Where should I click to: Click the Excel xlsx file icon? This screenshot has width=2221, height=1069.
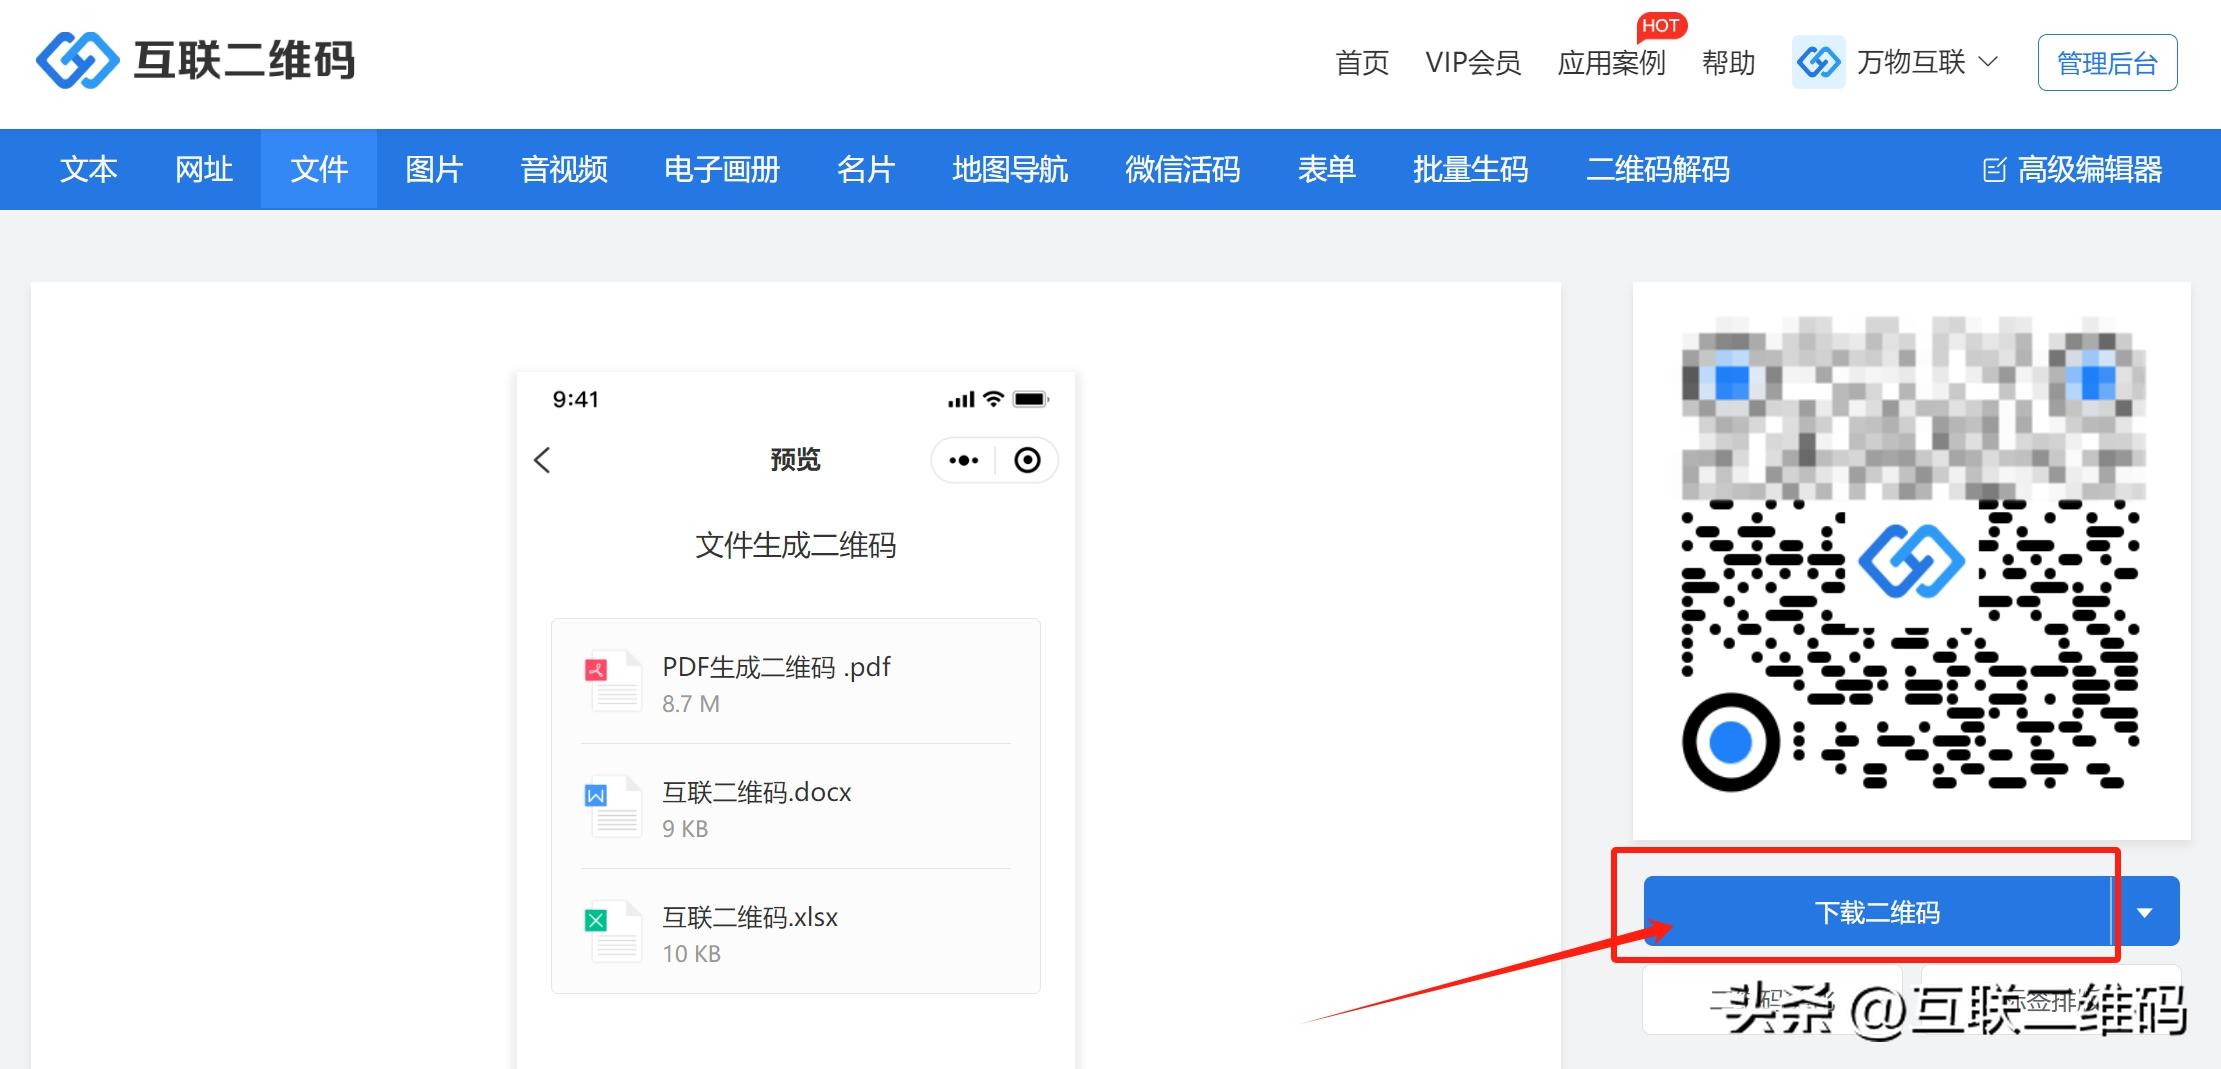(x=612, y=931)
